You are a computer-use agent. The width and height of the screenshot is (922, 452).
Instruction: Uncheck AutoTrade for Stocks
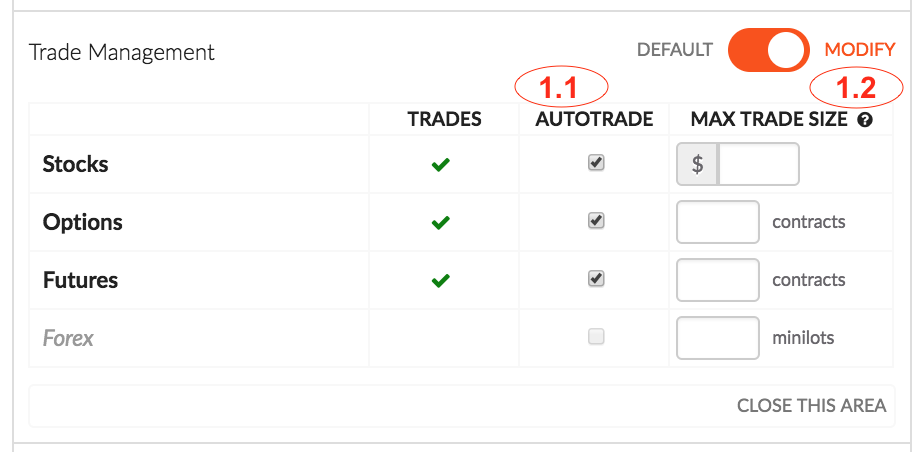596,163
